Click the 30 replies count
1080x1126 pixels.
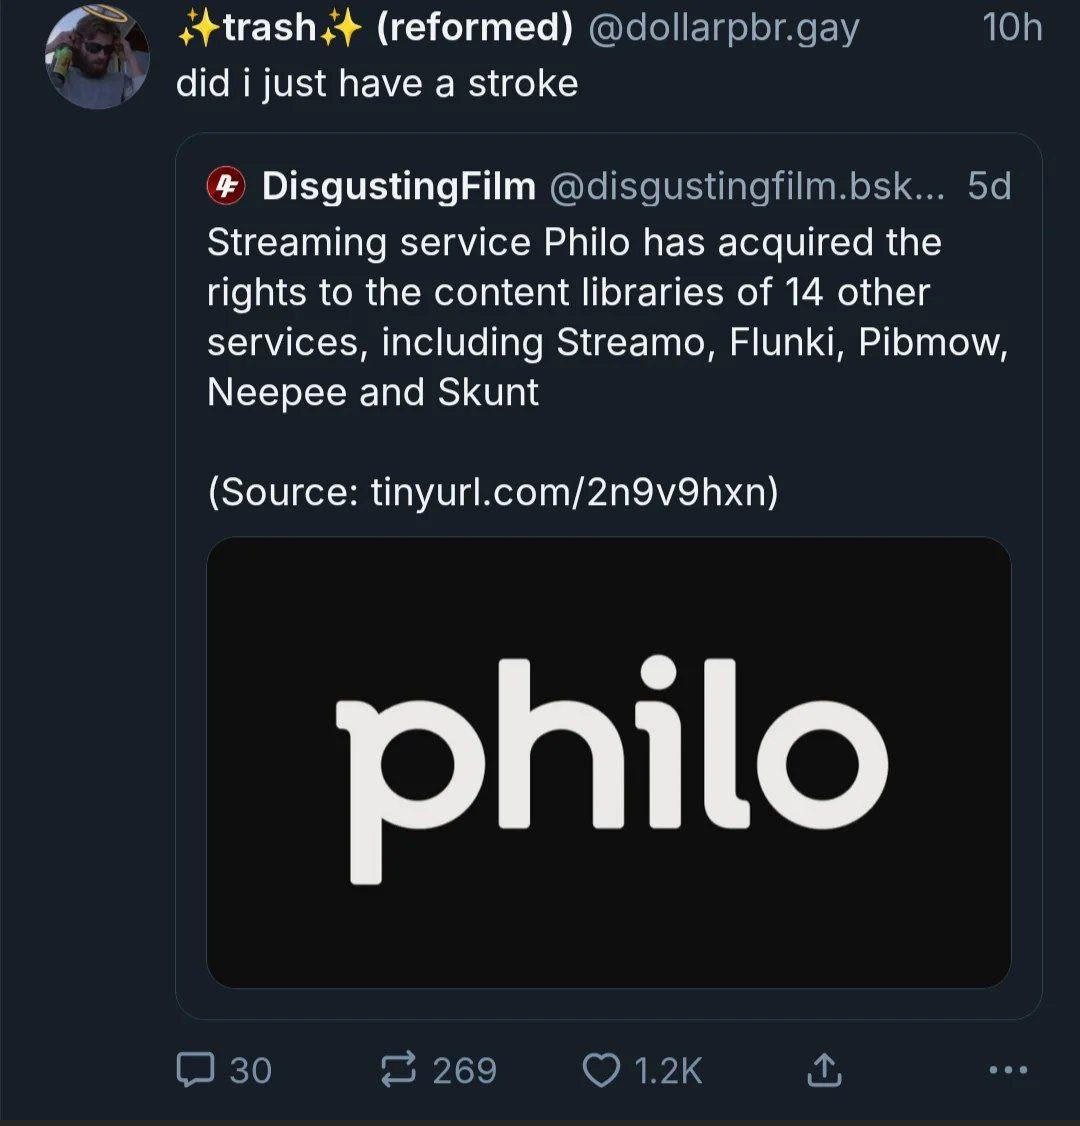pyautogui.click(x=251, y=1070)
